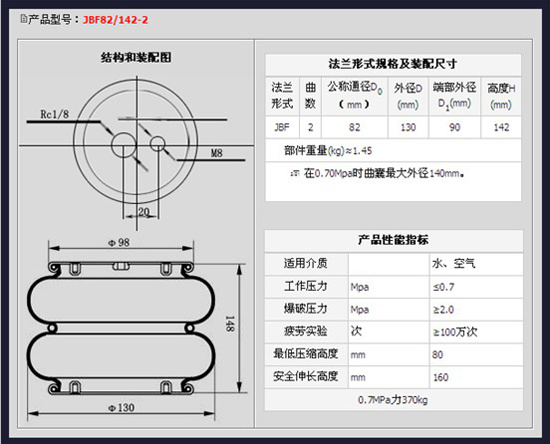Click the small document icon beside 产品型号
550x444 pixels.
point(24,19)
